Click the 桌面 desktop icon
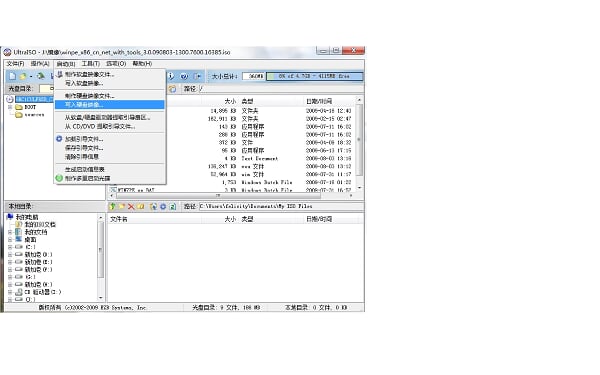Screen dimensions: 600x375 (x=18, y=239)
